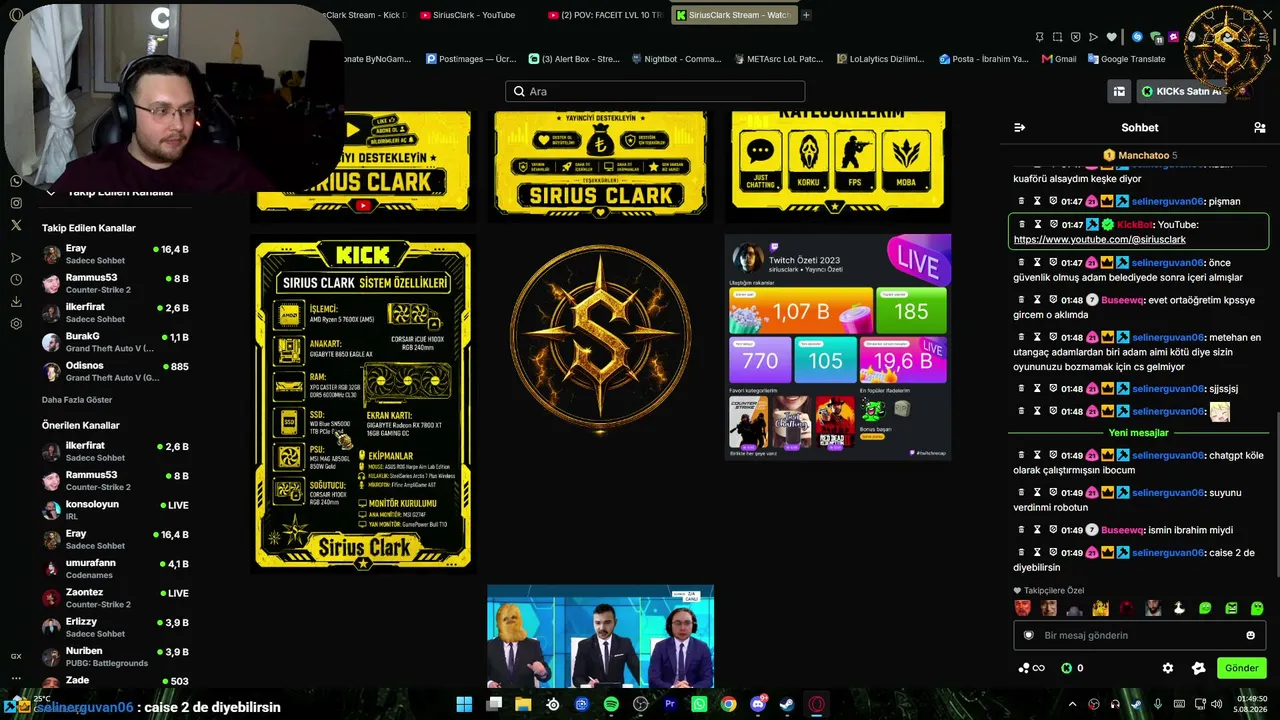The image size is (1280, 720).
Task: Open the Twitch Özeti 2023 panel image
Action: (x=838, y=347)
